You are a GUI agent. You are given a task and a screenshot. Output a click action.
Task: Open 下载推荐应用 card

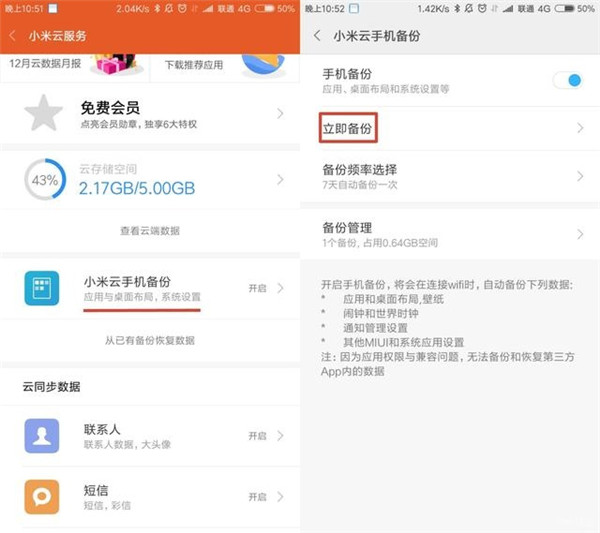pyautogui.click(x=225, y=68)
